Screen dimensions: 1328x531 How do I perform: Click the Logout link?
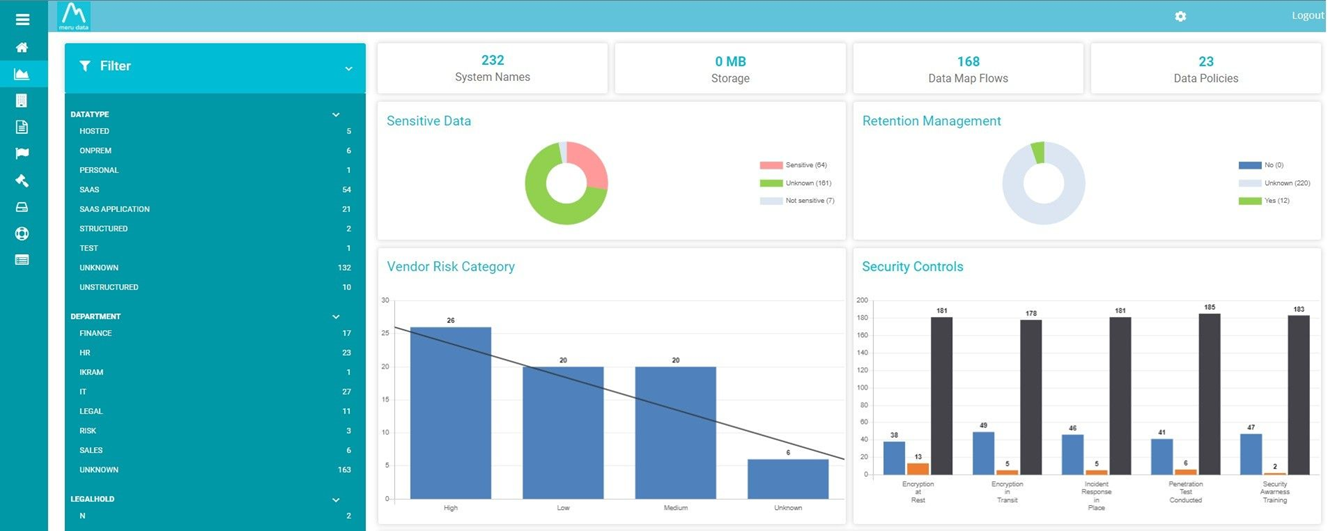tap(1308, 16)
